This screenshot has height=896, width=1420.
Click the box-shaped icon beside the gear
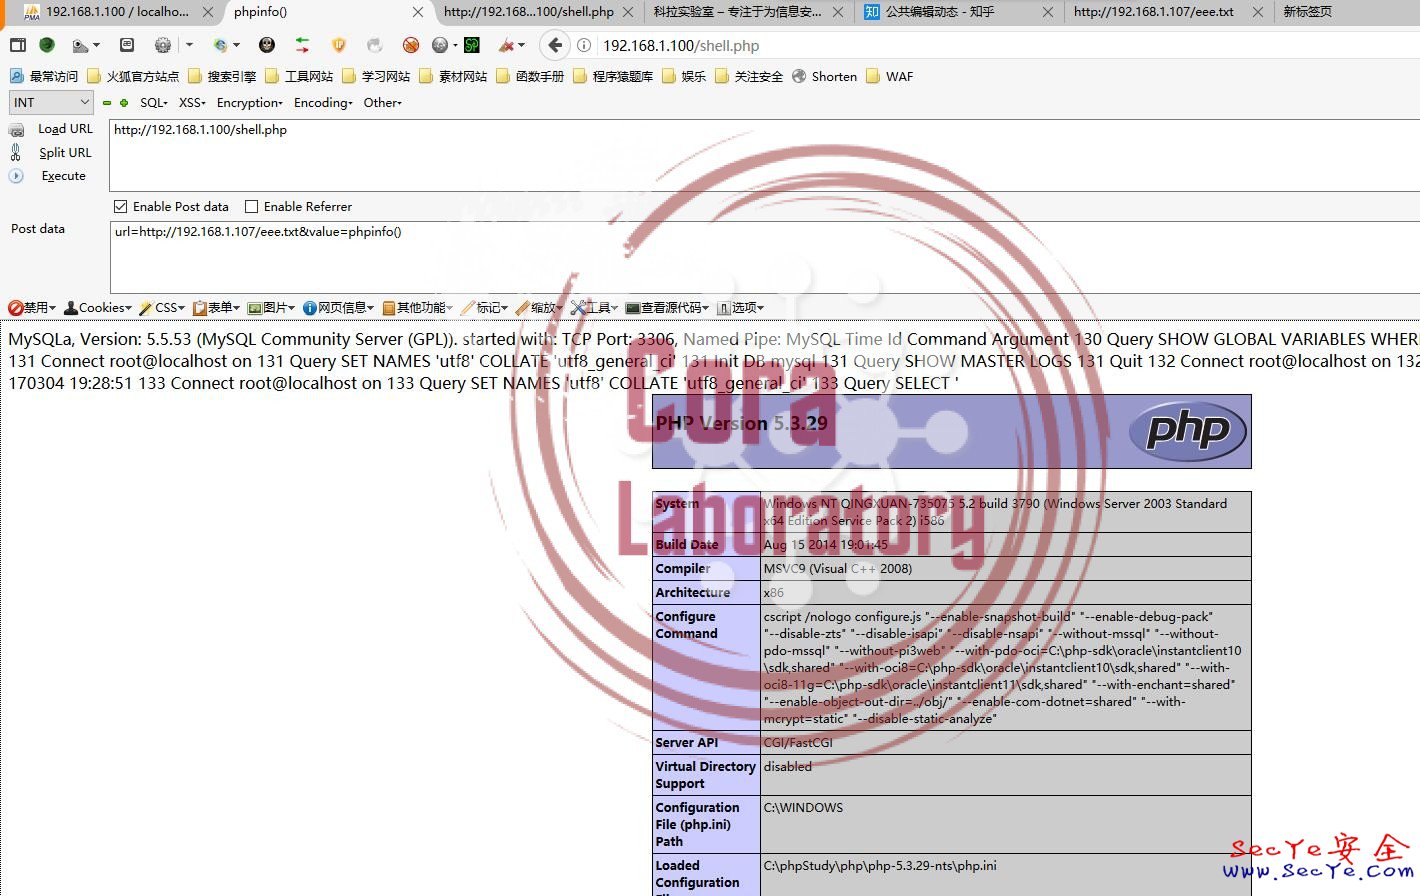[x=127, y=45]
